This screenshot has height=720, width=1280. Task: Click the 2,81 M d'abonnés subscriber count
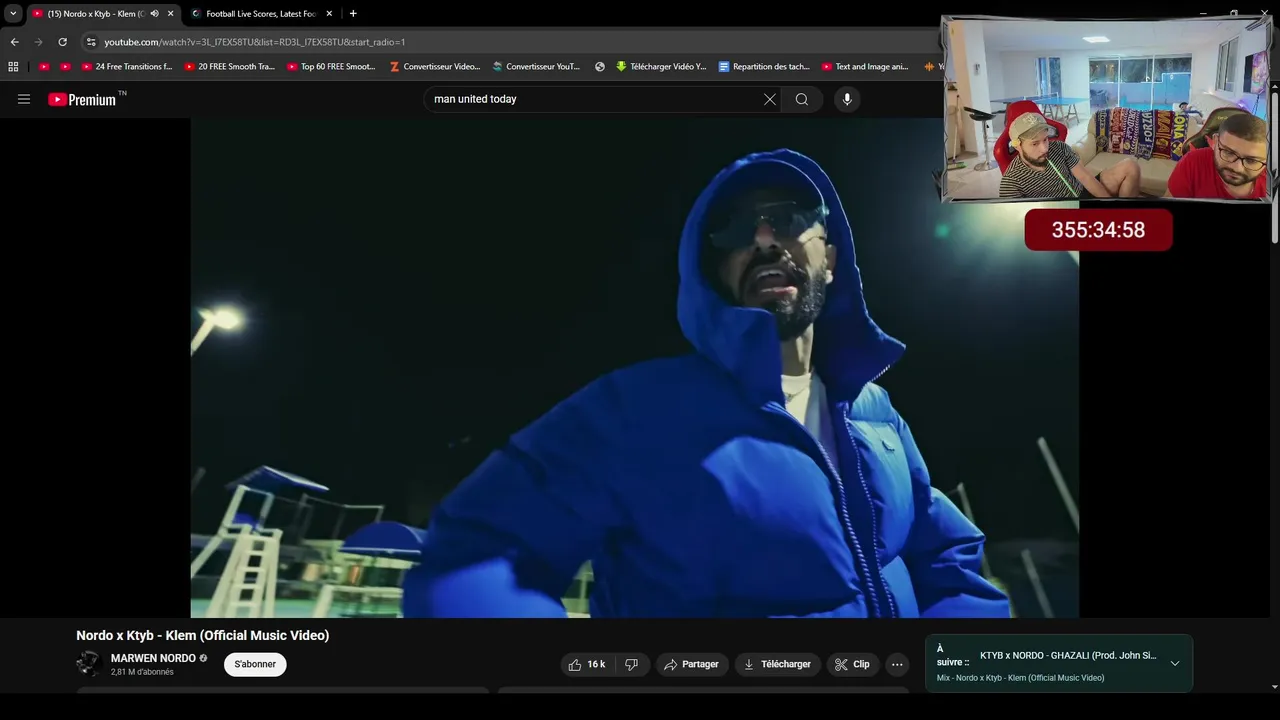(142, 672)
